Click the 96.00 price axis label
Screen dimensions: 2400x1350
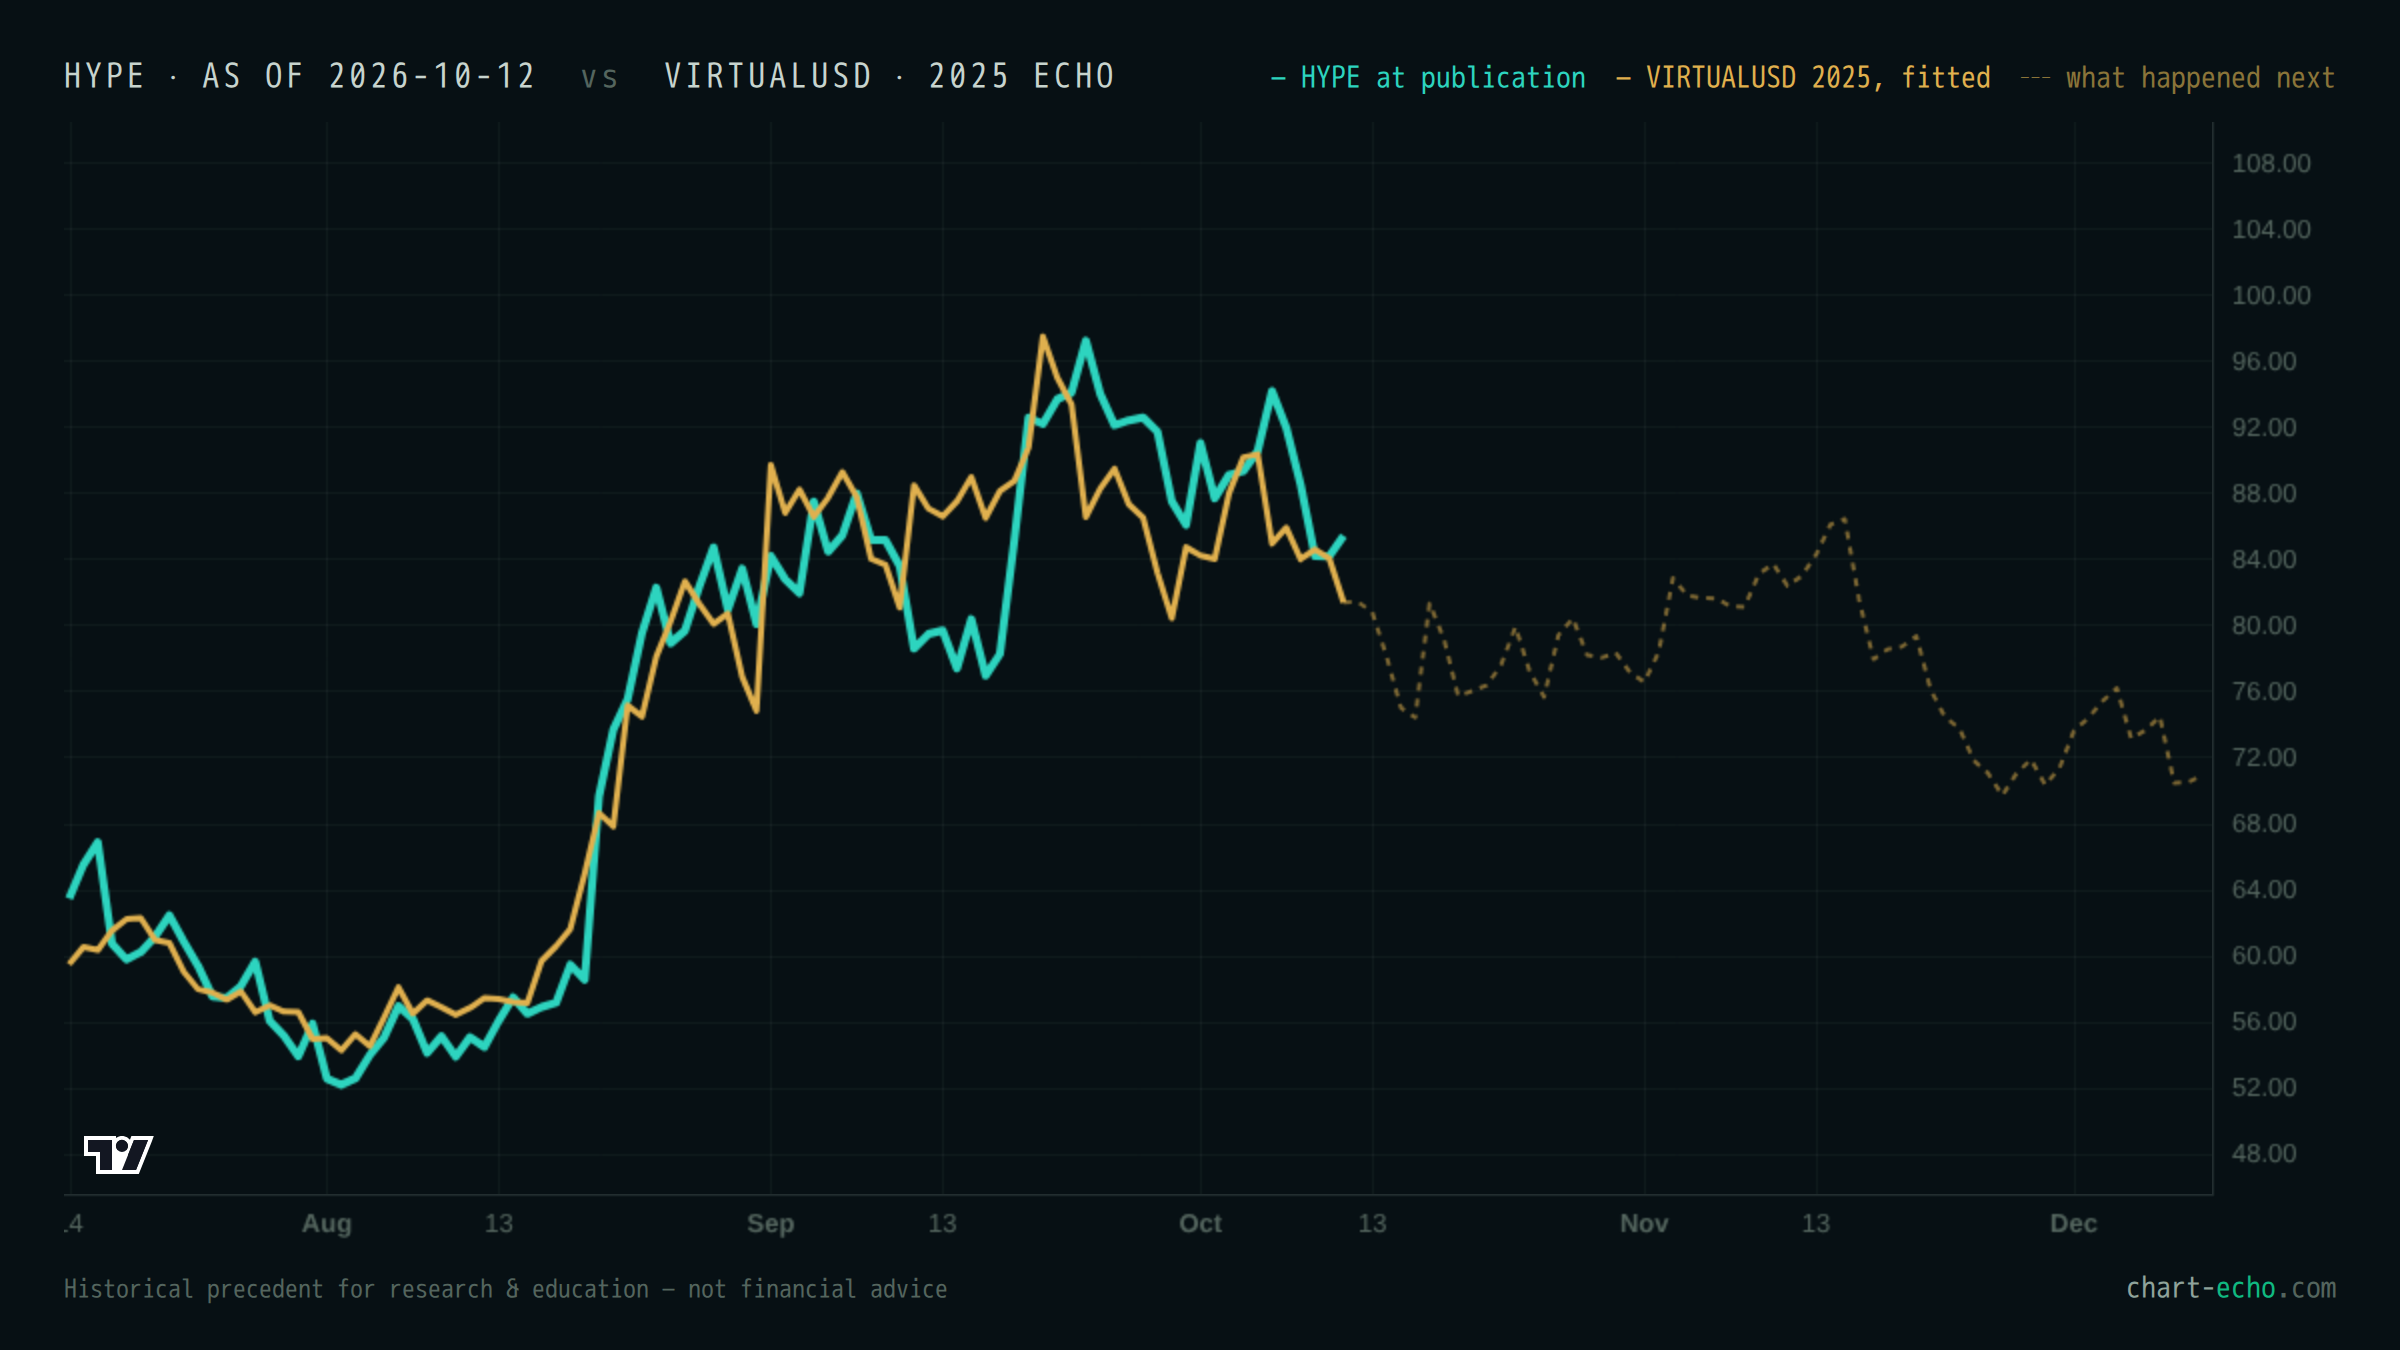(x=2264, y=361)
